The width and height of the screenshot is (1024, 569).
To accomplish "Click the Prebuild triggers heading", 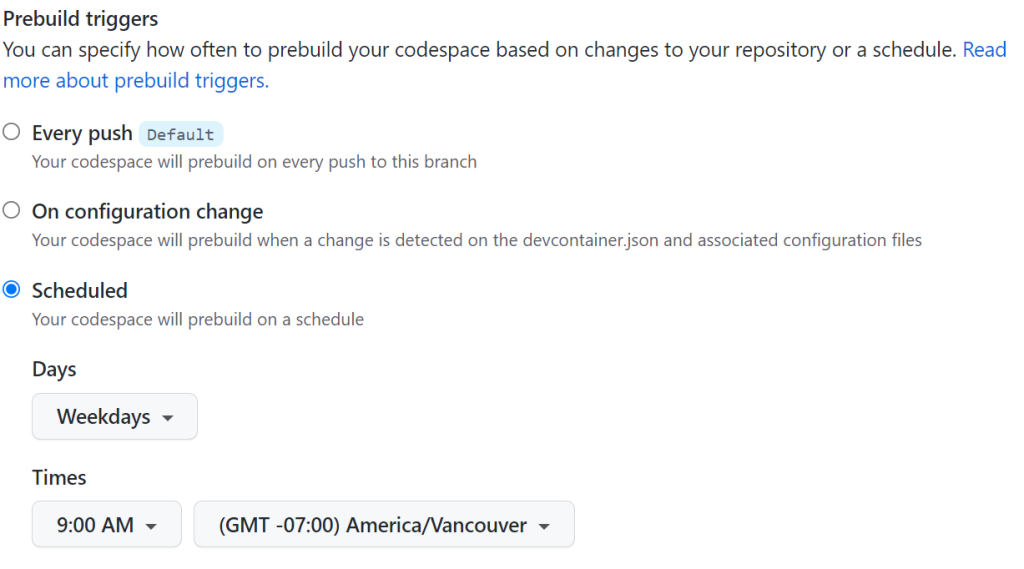I will pyautogui.click(x=80, y=18).
